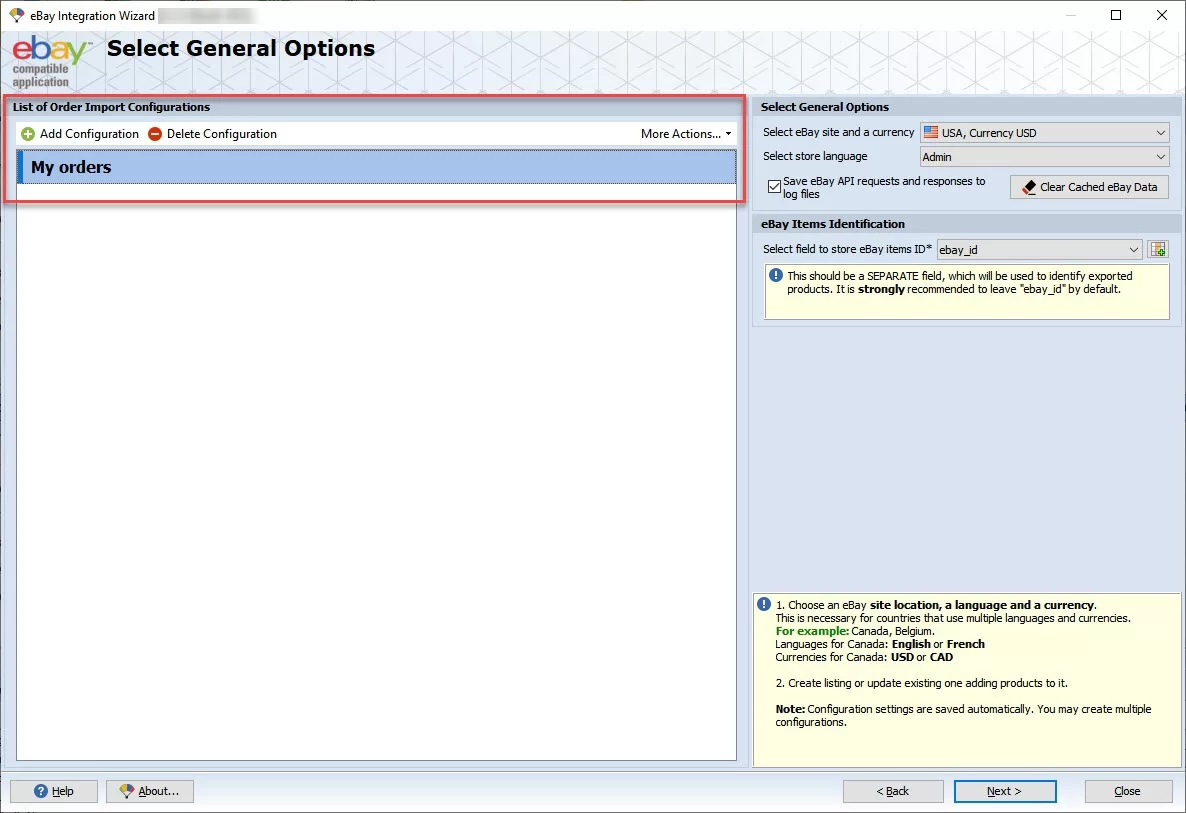Click the info icon in ebay_id note

pos(775,275)
